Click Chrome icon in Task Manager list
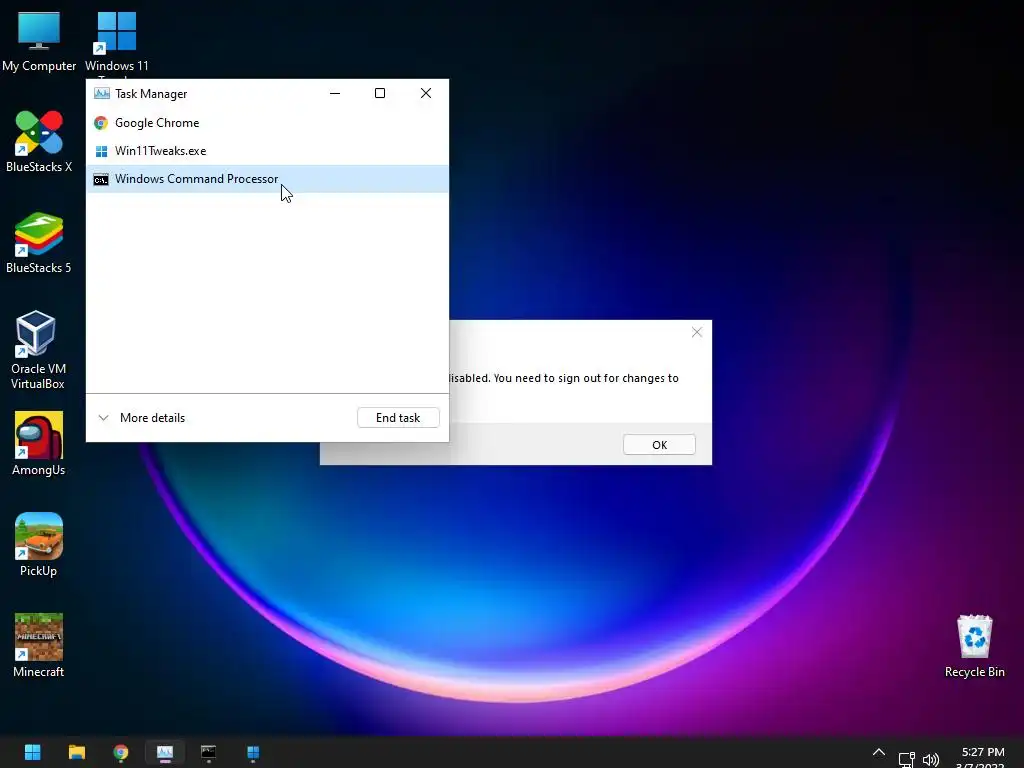 [x=101, y=123]
